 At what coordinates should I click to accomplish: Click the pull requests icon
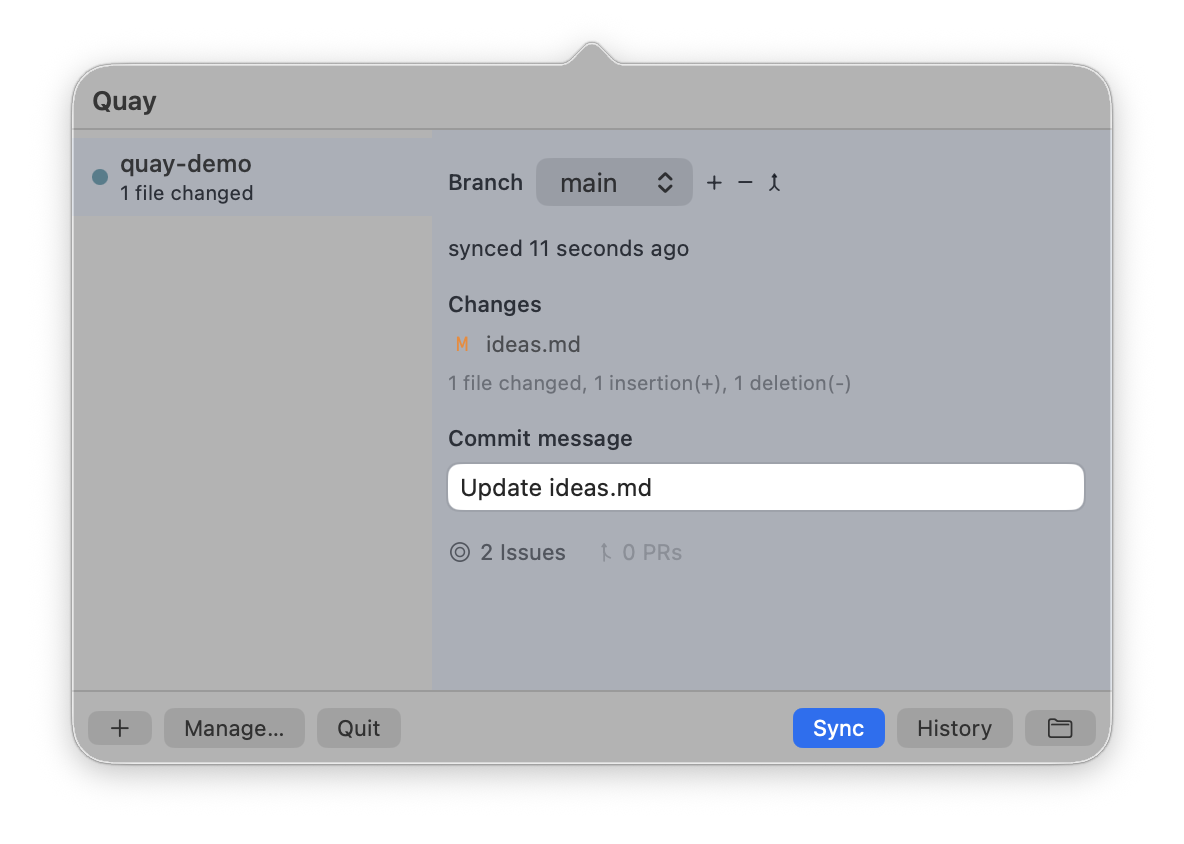coord(605,552)
